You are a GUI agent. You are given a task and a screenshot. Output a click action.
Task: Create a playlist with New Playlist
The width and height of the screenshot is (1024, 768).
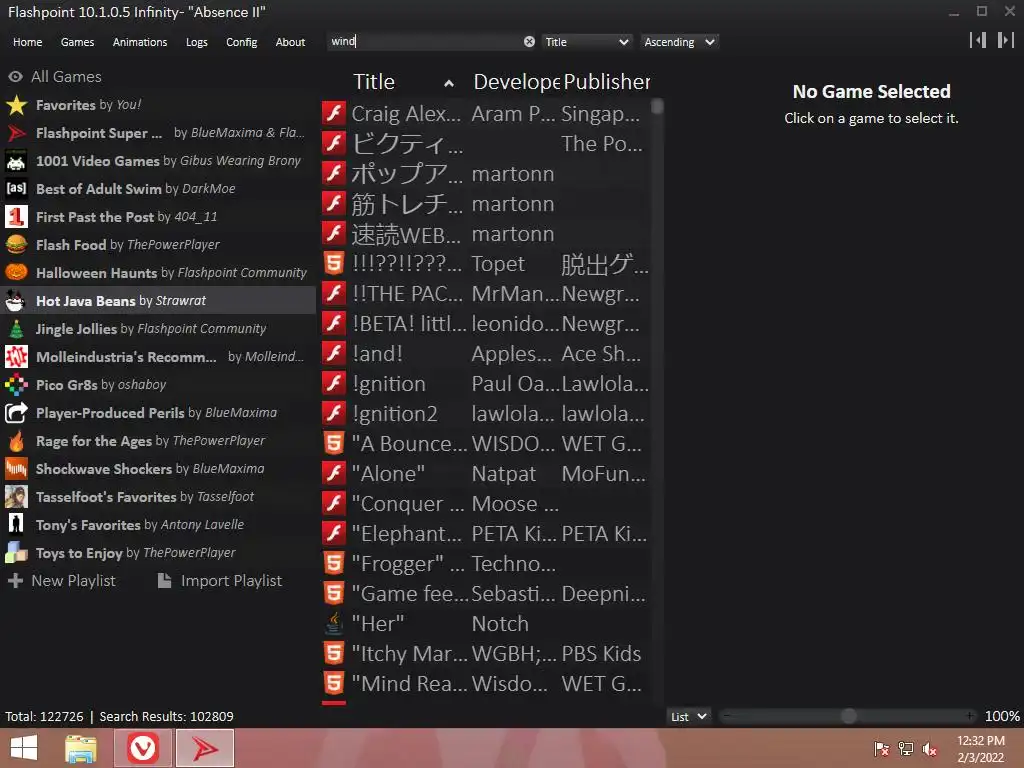click(x=61, y=581)
